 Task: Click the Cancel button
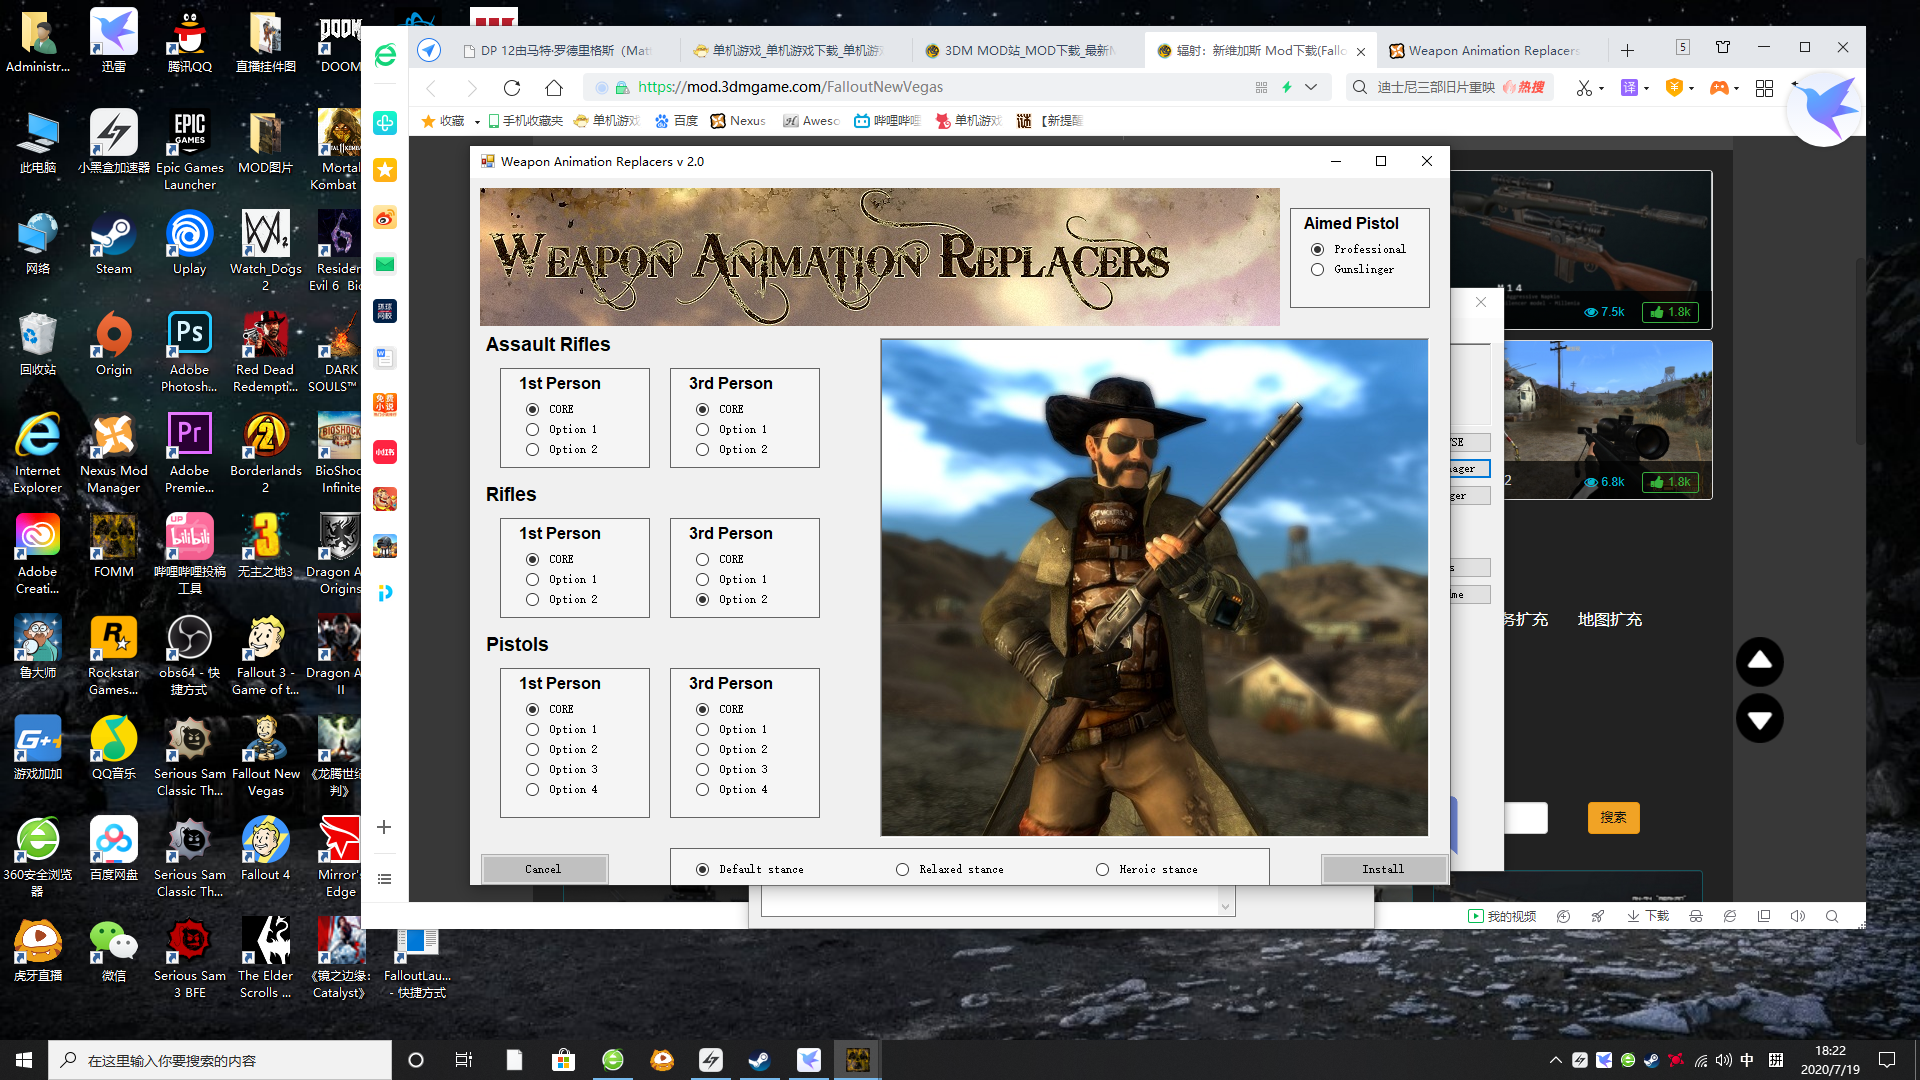pos(543,870)
